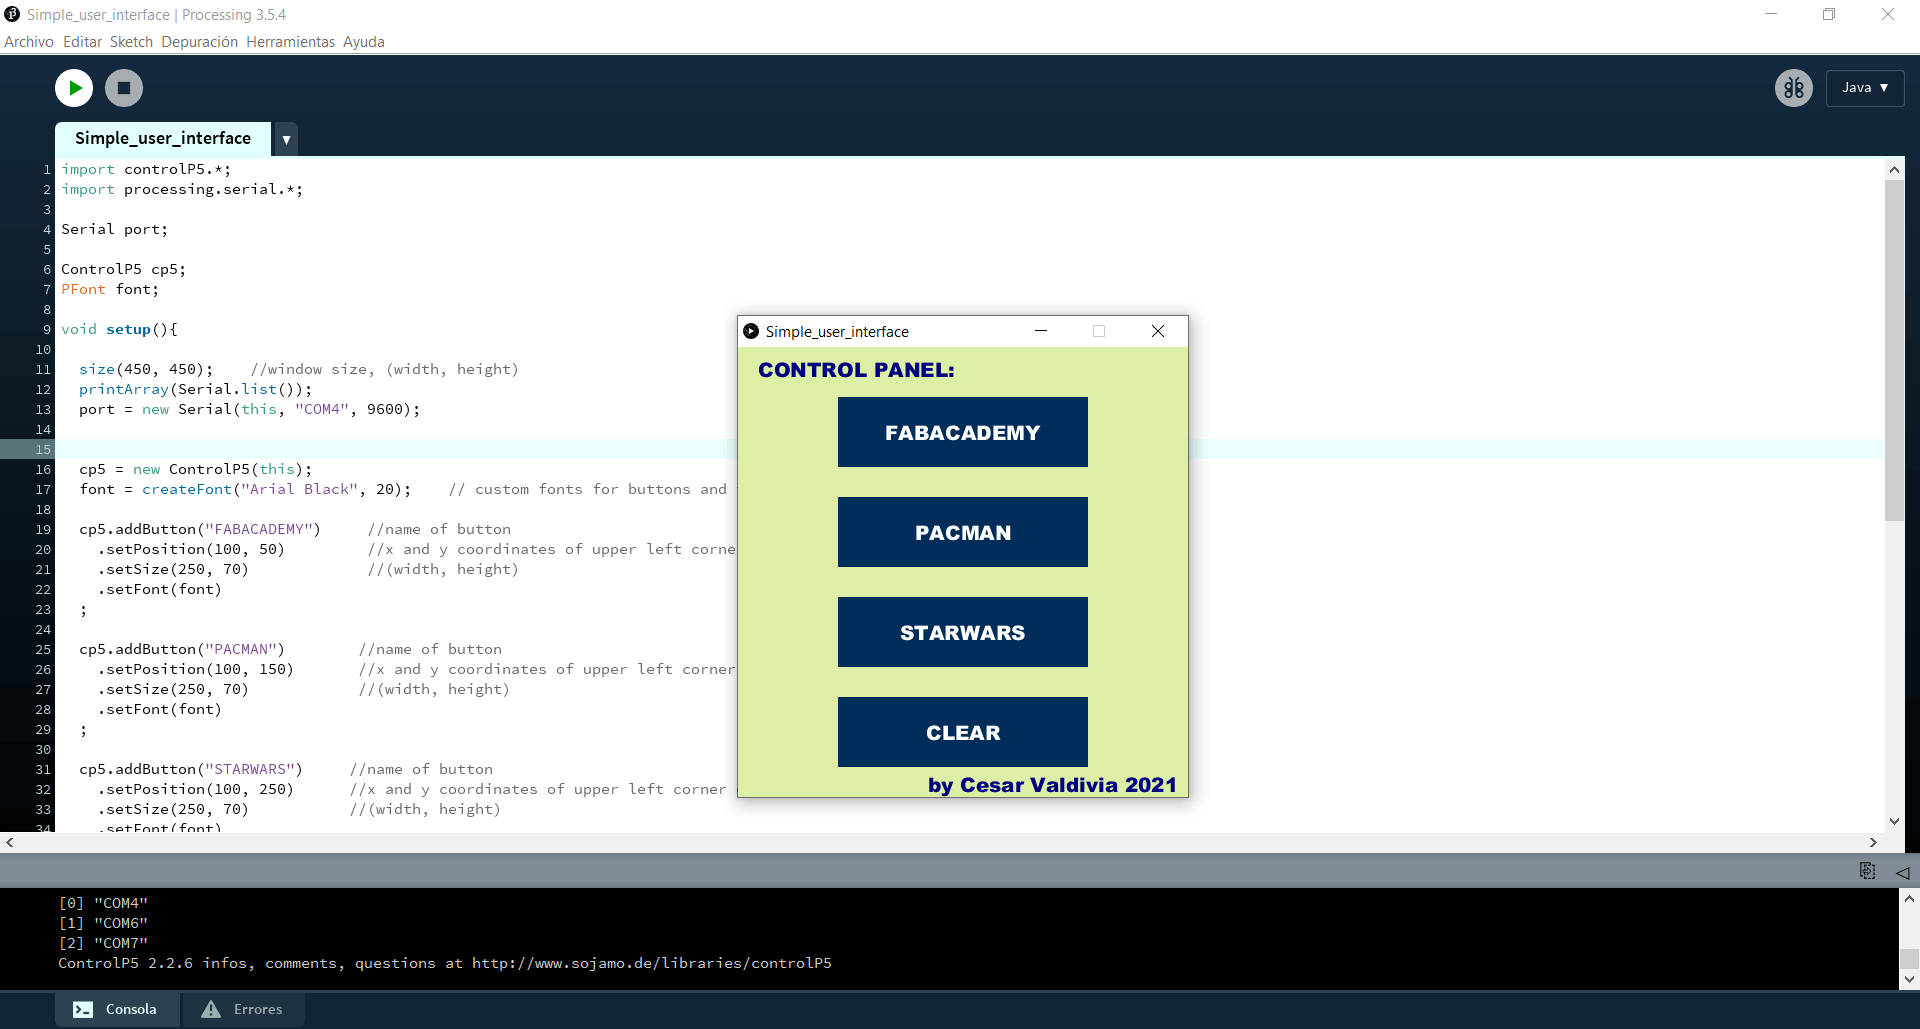
Task: Open the Java mode dropdown
Action: coord(1865,88)
